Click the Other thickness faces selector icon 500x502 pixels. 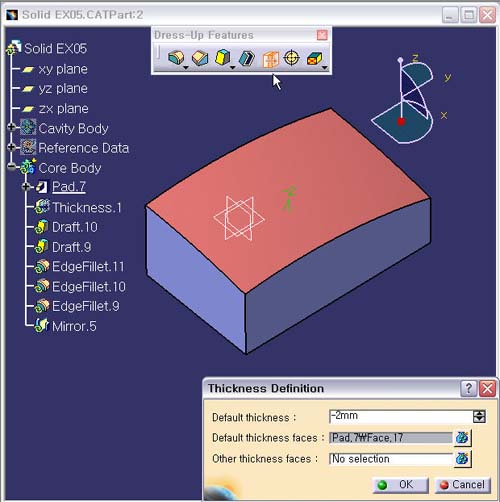462,458
